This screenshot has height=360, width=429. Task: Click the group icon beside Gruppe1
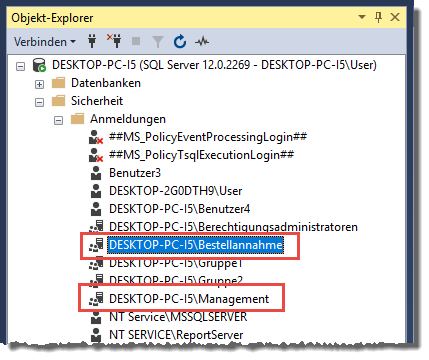(x=96, y=263)
